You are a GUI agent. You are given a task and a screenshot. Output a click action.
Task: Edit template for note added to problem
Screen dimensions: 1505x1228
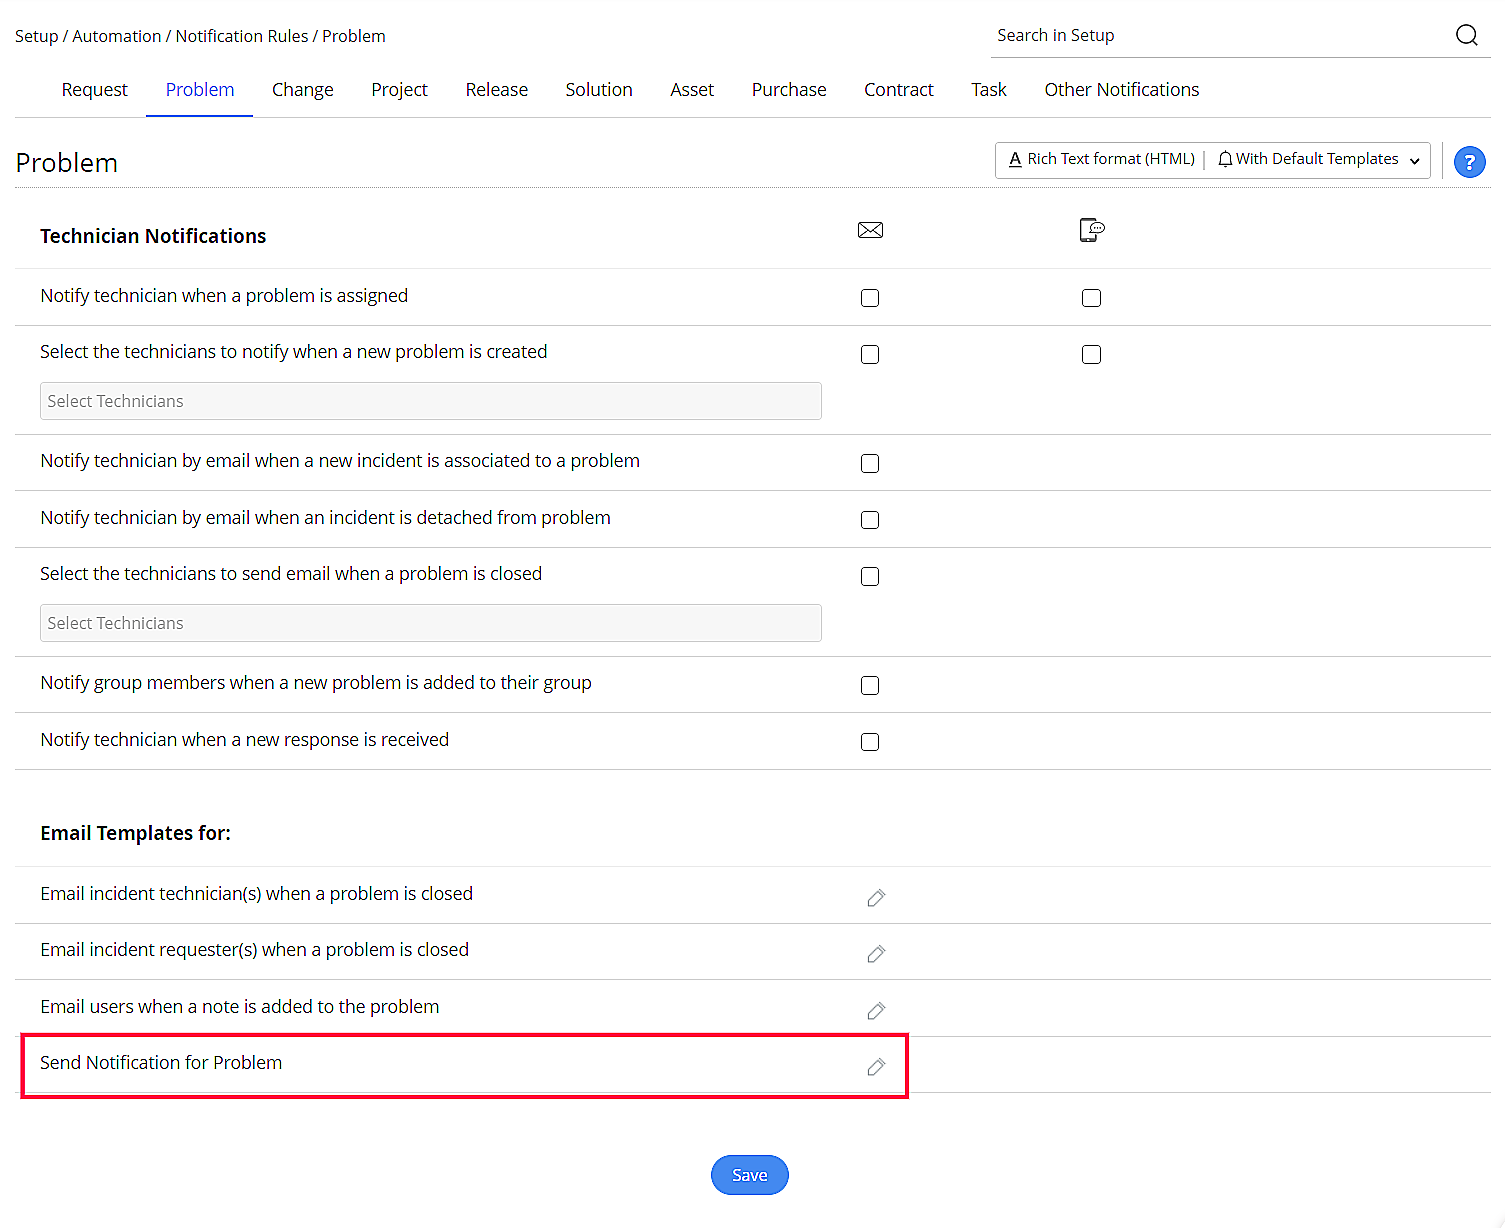(876, 1011)
